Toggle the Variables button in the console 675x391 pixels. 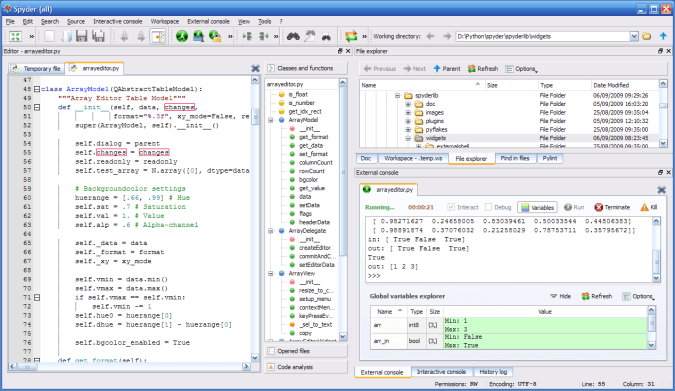pos(537,207)
